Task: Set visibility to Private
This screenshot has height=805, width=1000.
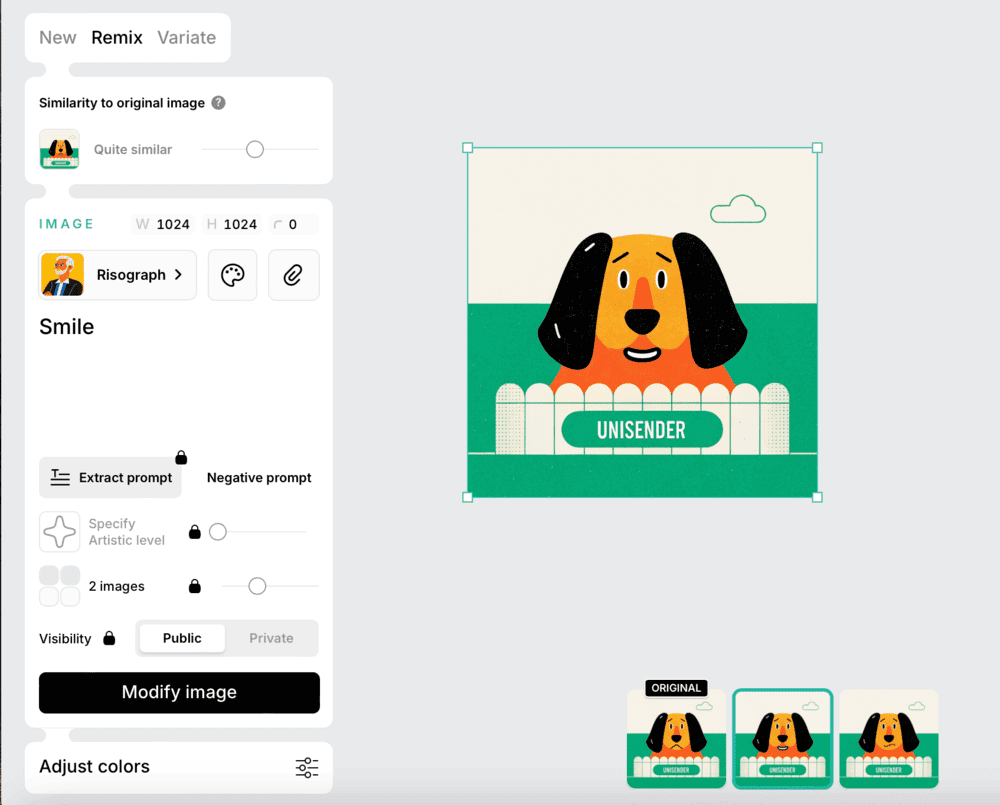Action: click(271, 638)
